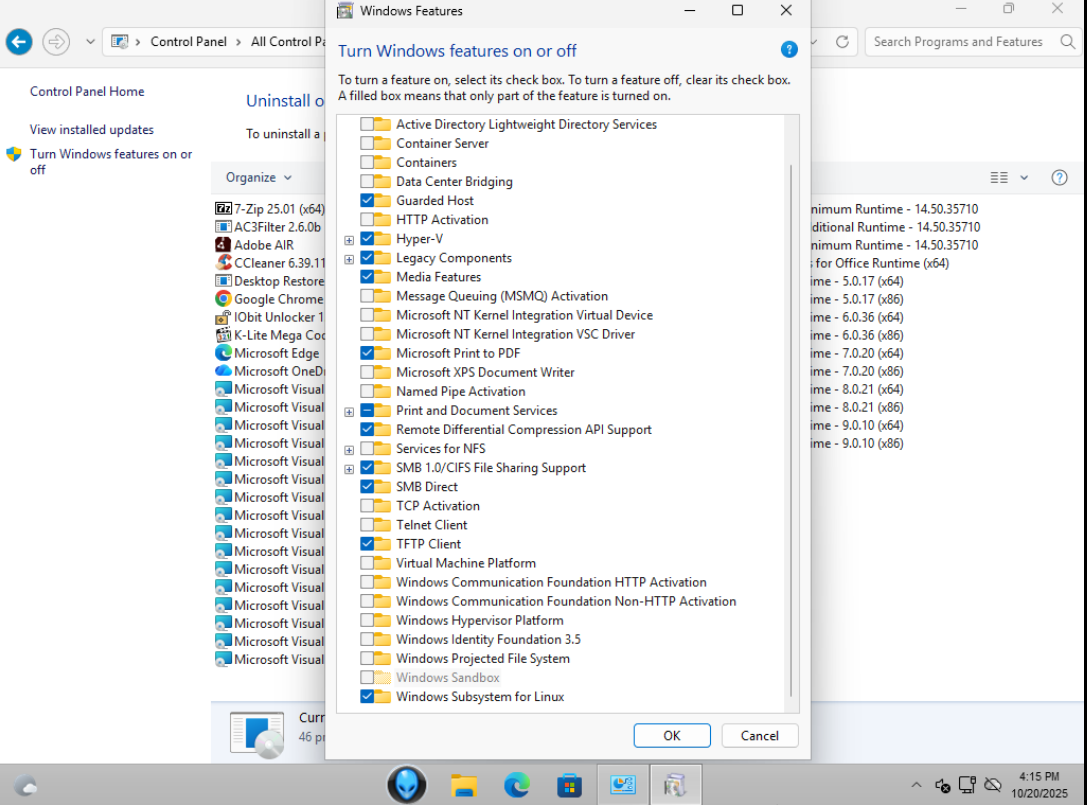Select K-Lite Mega Codec icon
Image resolution: width=1087 pixels, height=805 pixels.
click(223, 335)
